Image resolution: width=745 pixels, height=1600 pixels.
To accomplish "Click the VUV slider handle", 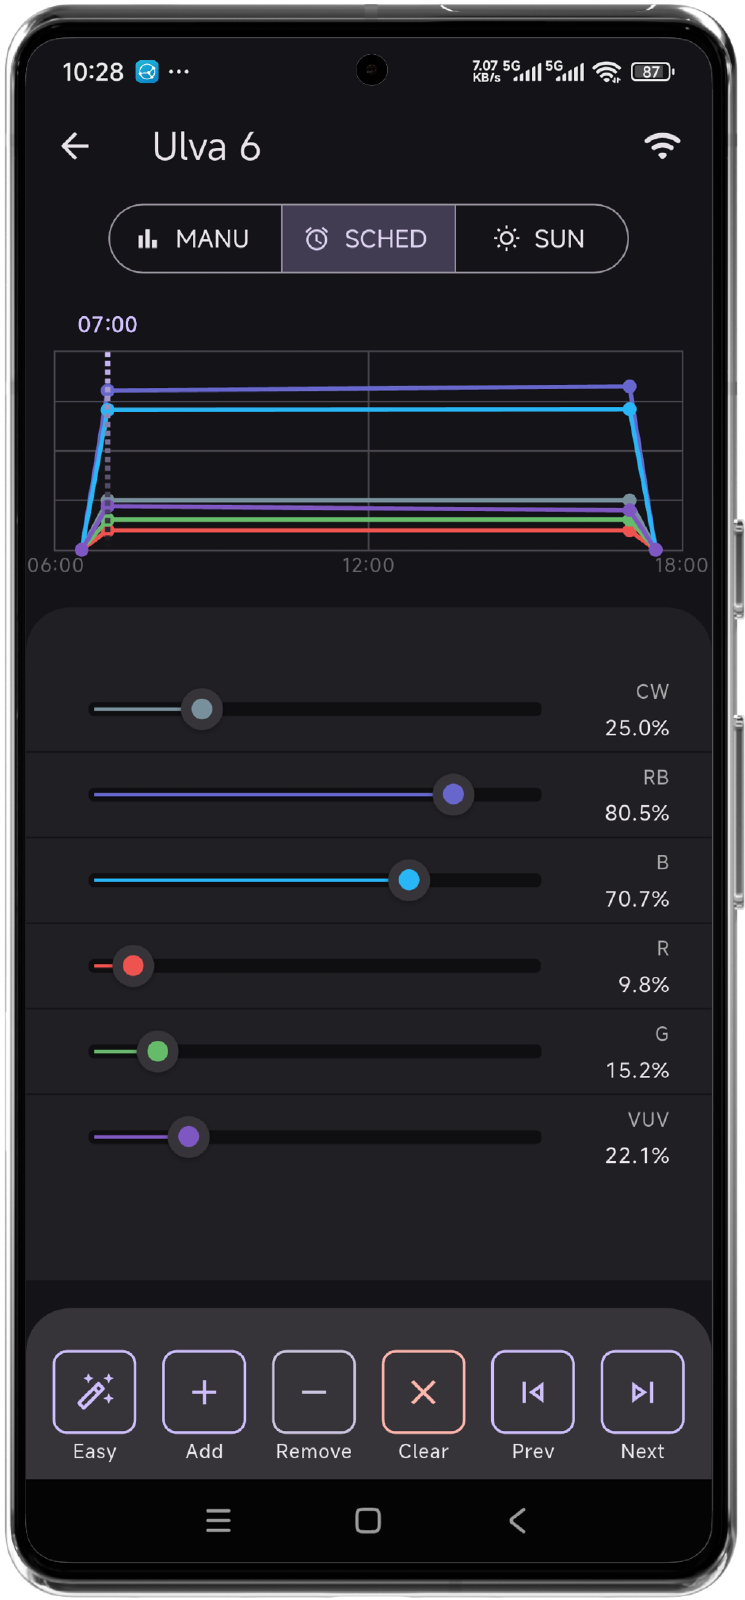I will point(188,1137).
